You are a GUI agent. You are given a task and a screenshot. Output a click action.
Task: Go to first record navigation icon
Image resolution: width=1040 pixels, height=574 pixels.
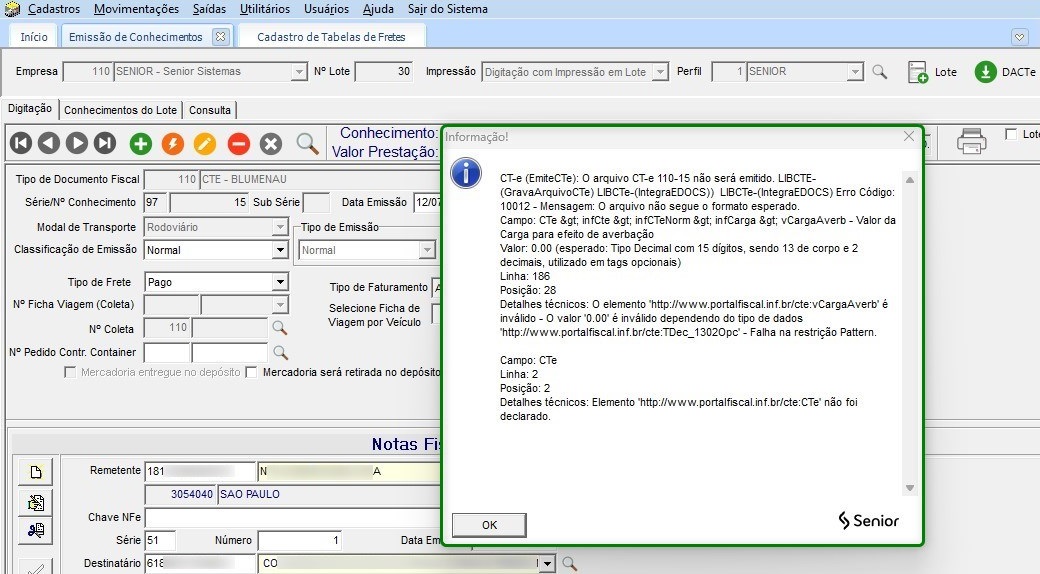[x=21, y=143]
